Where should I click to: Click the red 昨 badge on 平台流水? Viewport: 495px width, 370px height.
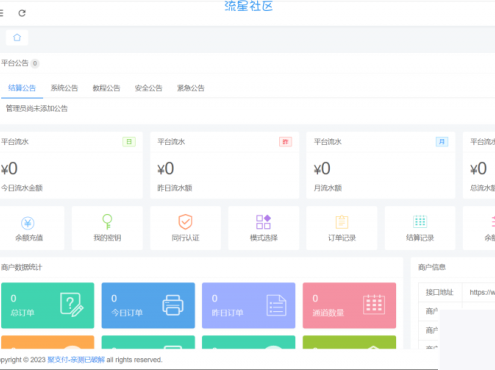(x=285, y=142)
